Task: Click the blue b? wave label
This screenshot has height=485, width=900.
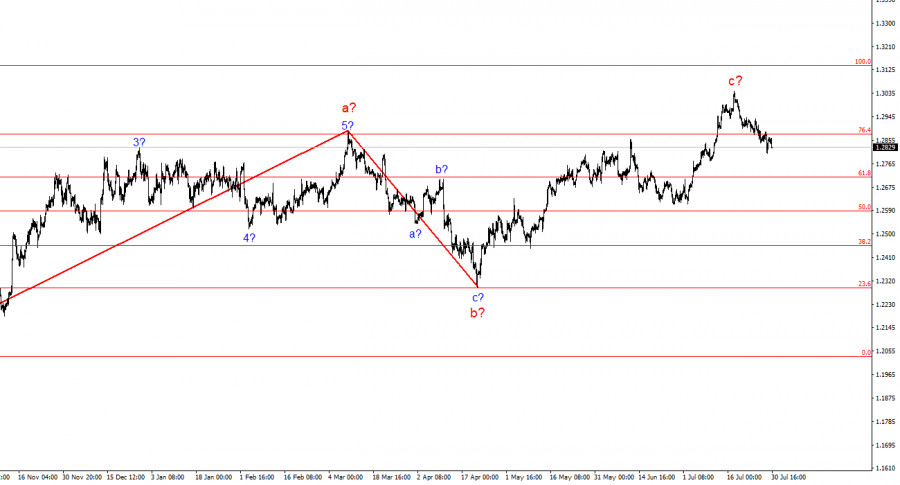Action: [441, 169]
